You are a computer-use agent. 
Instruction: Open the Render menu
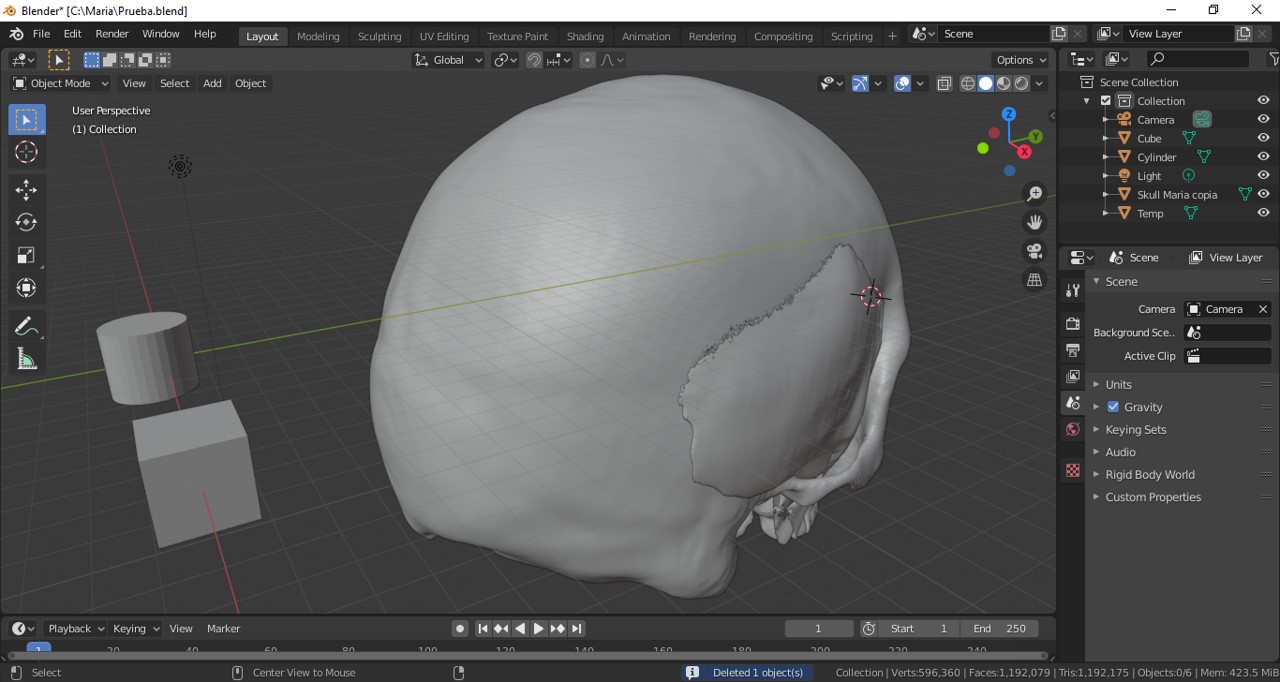pos(112,34)
